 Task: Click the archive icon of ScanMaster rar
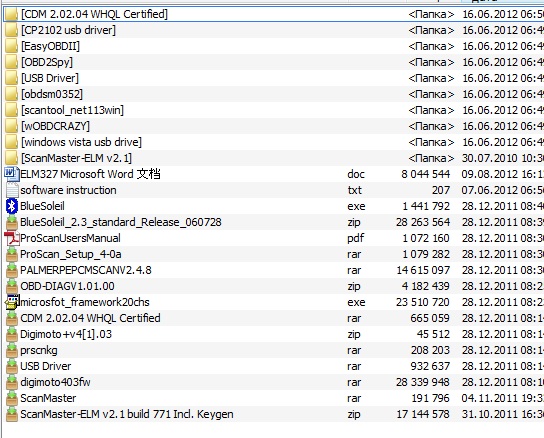pyautogui.click(x=12, y=398)
